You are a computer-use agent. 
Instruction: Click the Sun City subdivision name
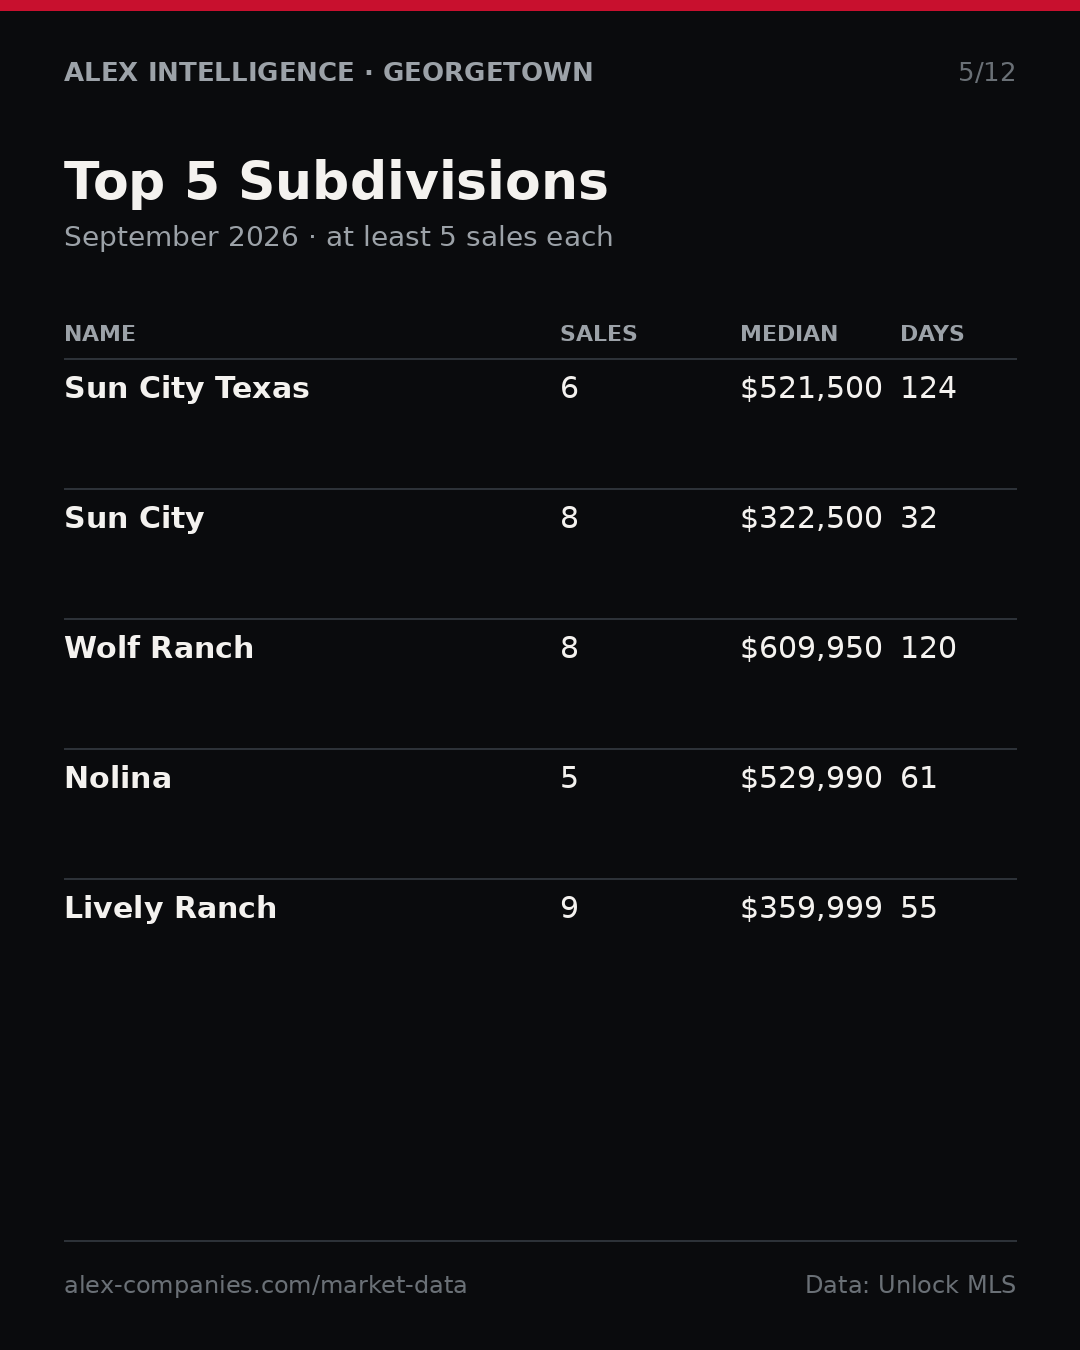click(134, 519)
